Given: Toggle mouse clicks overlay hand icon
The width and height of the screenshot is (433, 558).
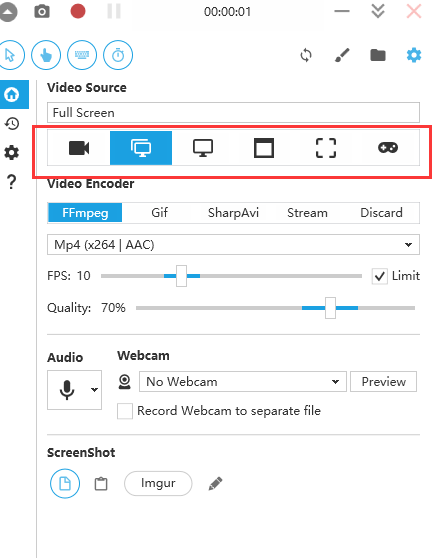Looking at the screenshot, I should pyautogui.click(x=46, y=55).
